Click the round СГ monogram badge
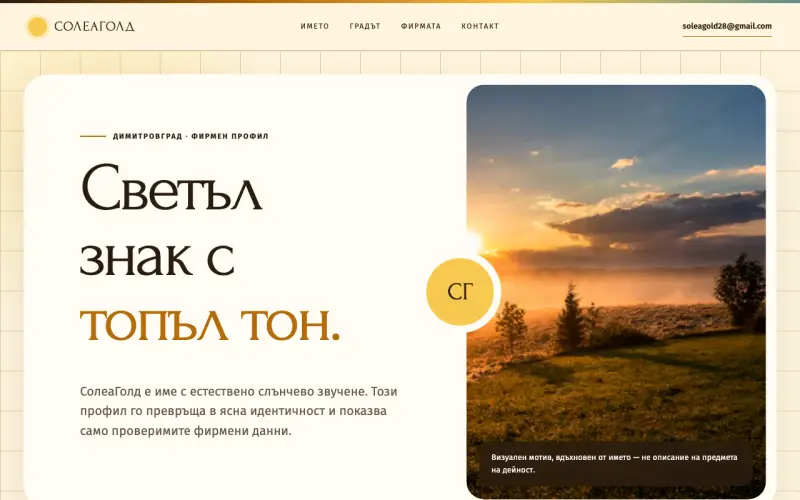Screen dimensions: 800x500 pos(460,292)
